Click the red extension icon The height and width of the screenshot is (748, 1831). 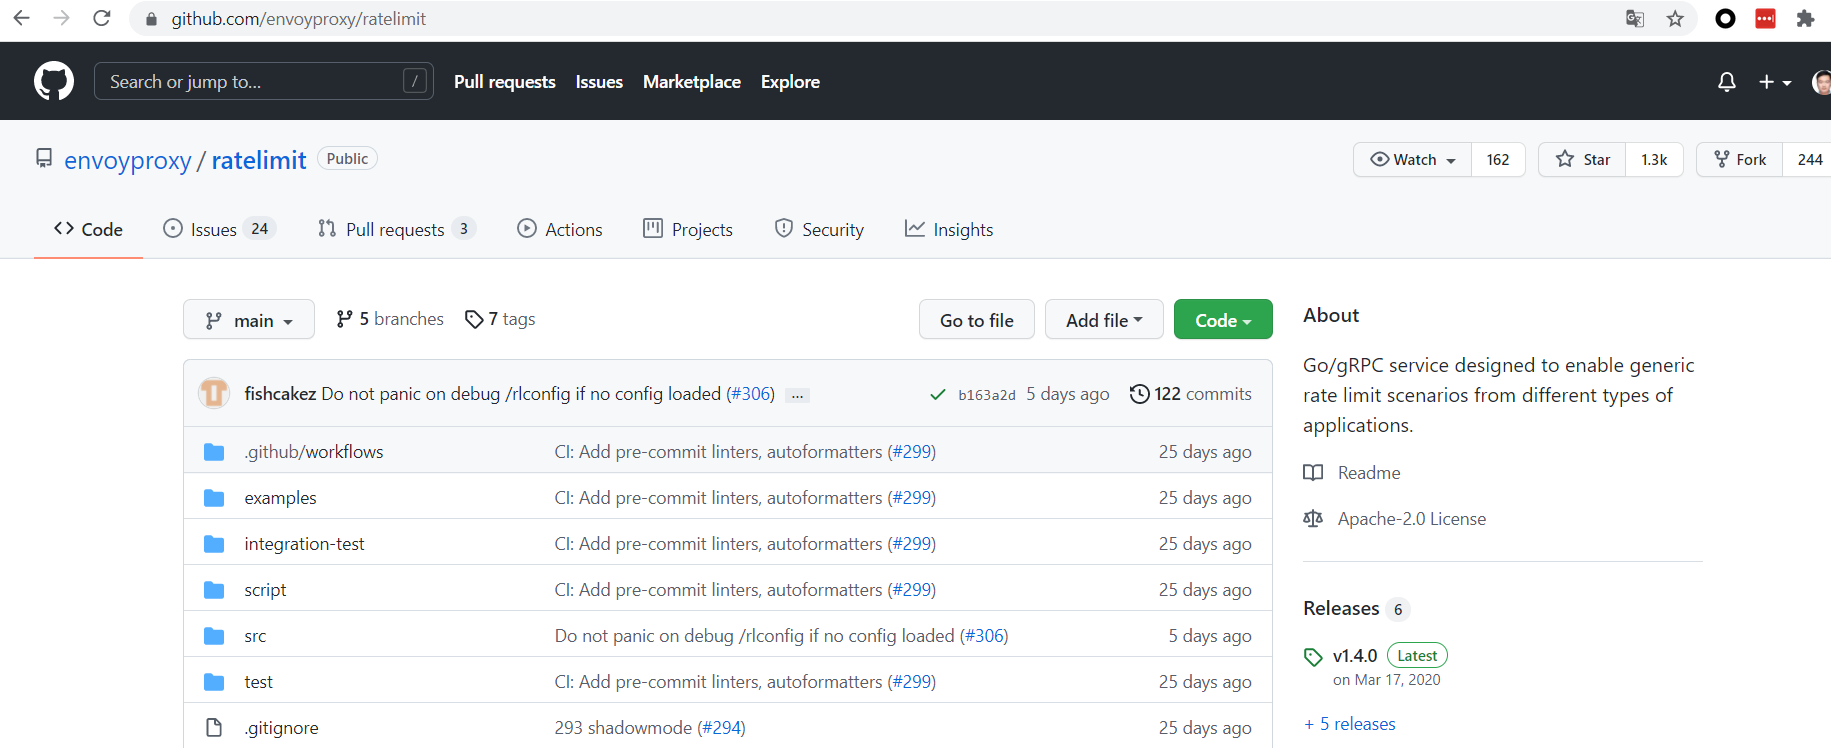(1765, 18)
